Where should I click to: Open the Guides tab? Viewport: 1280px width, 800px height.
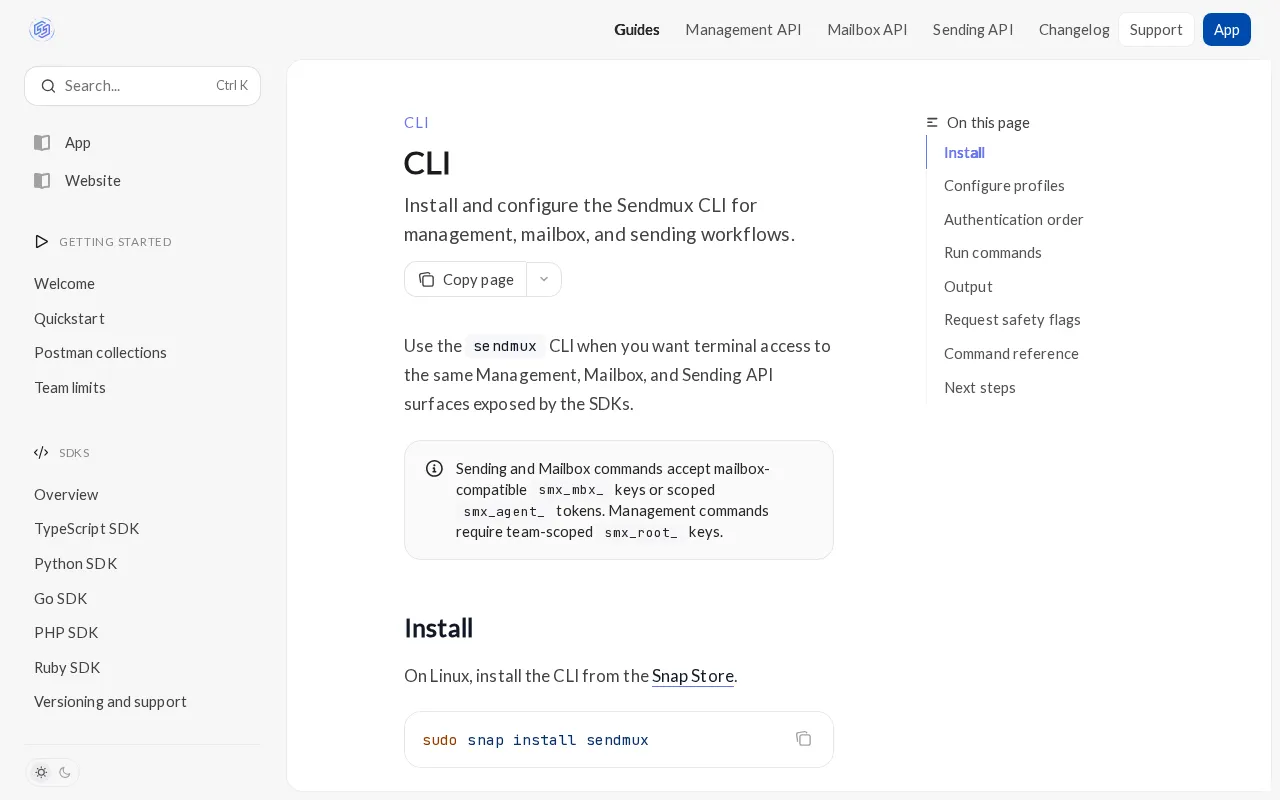tap(637, 30)
